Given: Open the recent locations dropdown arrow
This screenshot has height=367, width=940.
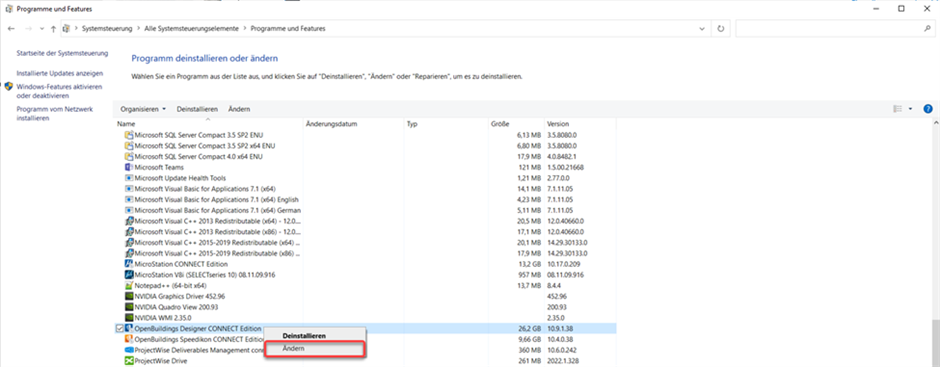Looking at the screenshot, I should pyautogui.click(x=41, y=28).
